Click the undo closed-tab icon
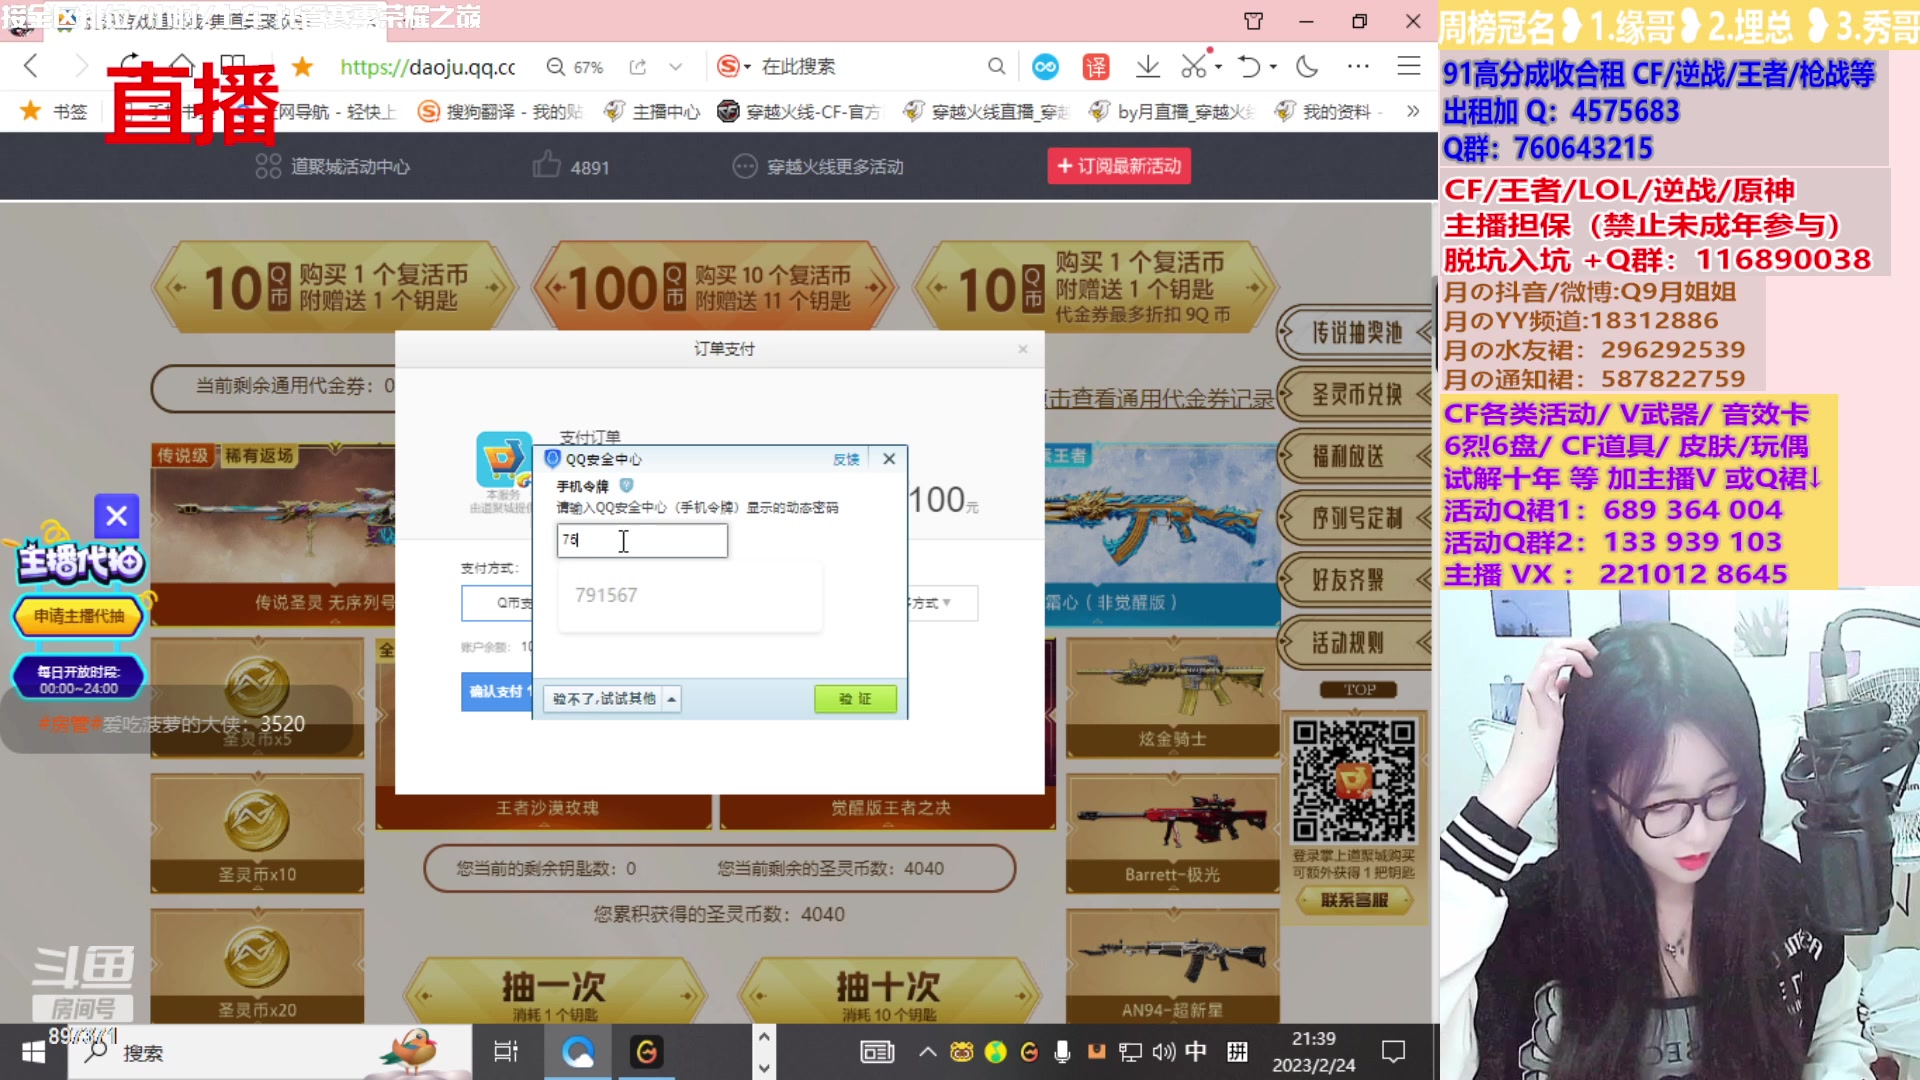Screen dimensions: 1920x1080 [1249, 67]
